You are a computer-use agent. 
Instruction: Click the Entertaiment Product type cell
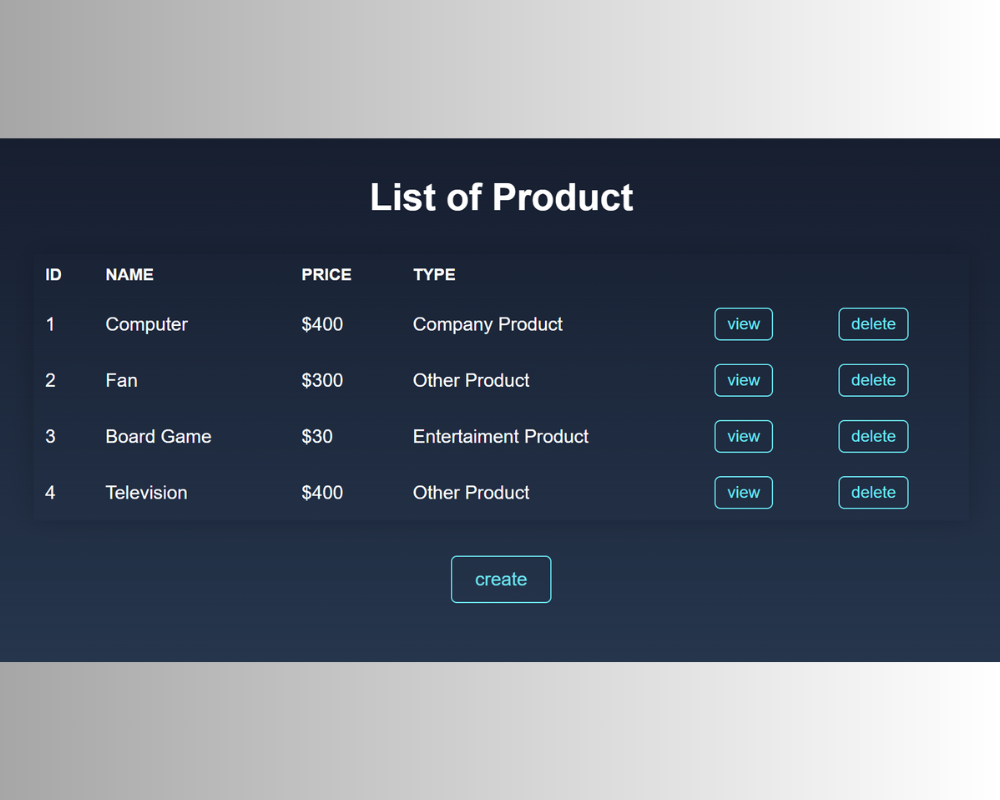click(x=501, y=436)
